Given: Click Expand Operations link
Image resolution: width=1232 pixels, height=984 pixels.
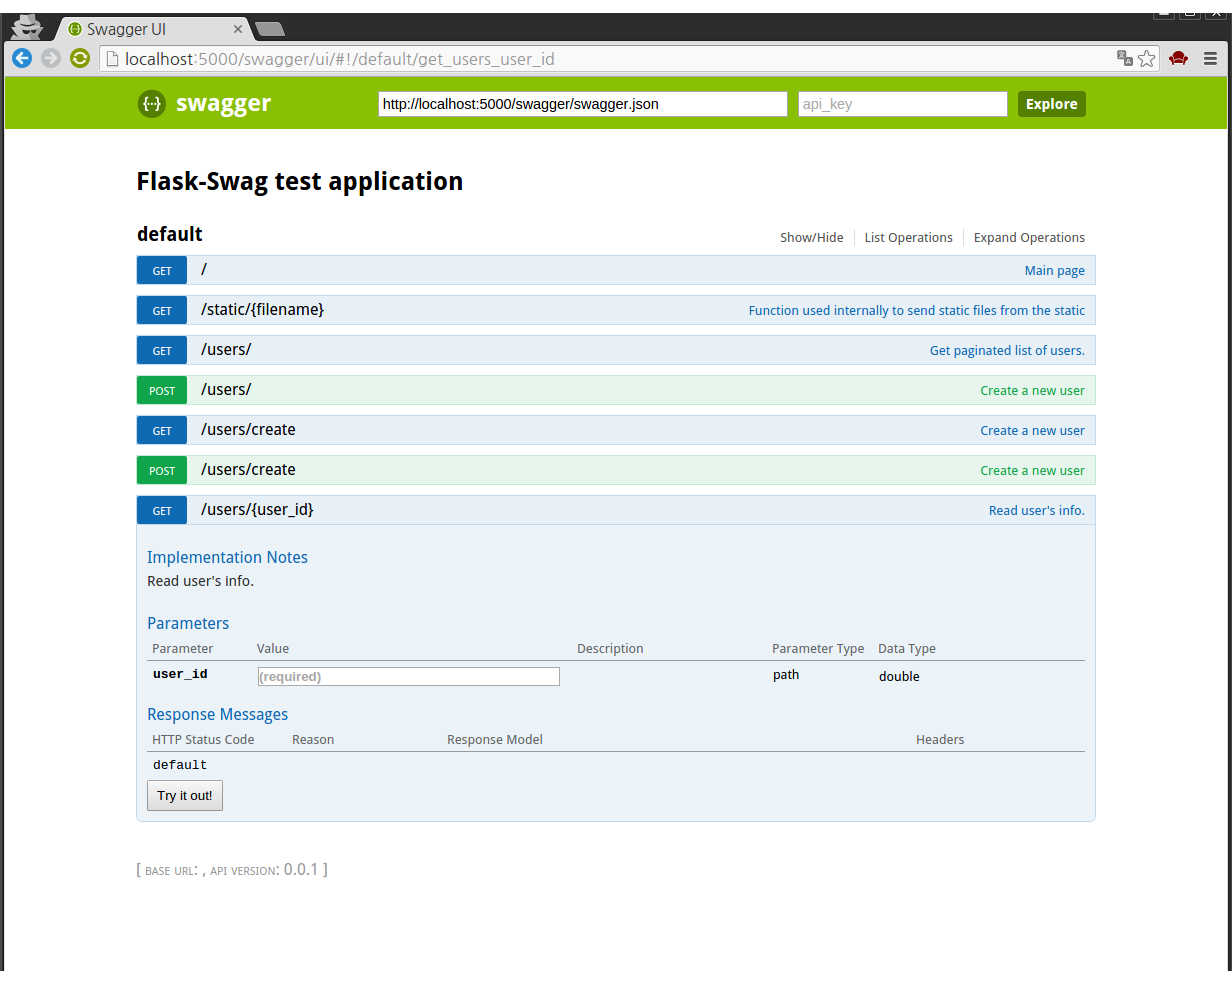Looking at the screenshot, I should 1029,238.
